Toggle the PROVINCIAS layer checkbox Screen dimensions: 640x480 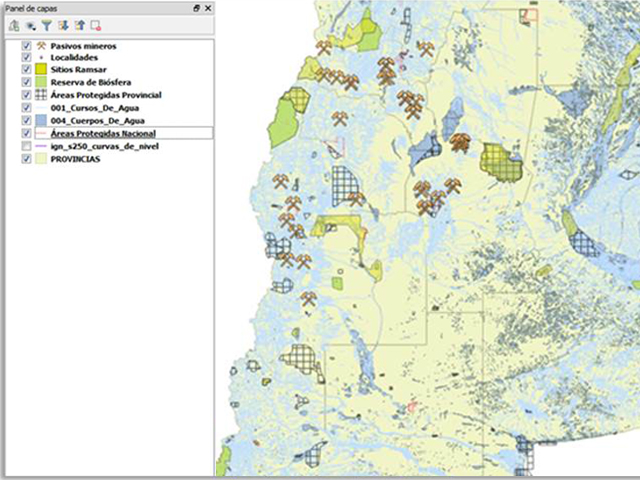point(27,159)
